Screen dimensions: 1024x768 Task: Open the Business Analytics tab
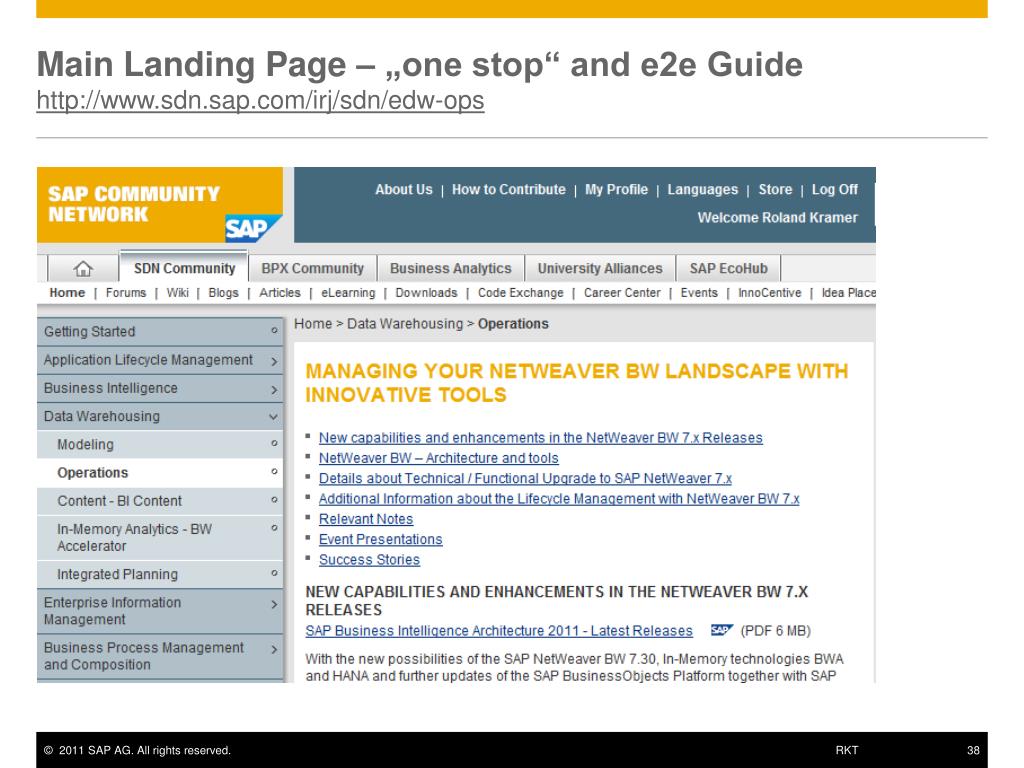[451, 268]
